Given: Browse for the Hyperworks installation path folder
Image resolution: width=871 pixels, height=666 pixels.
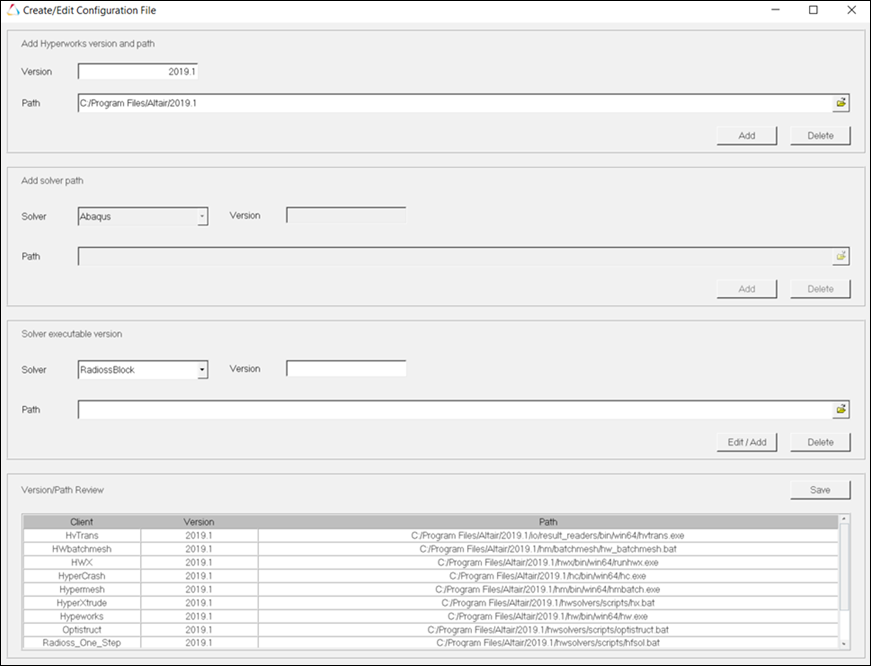Looking at the screenshot, I should pyautogui.click(x=841, y=103).
